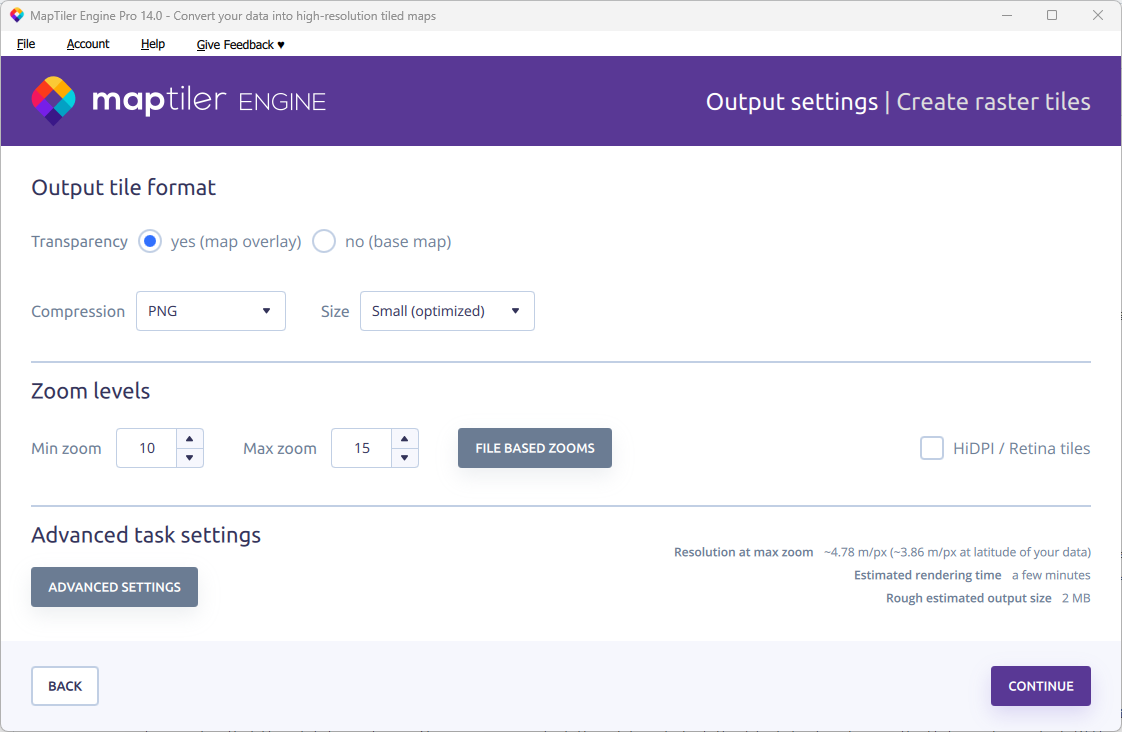Increase Max zoom with up arrow
The width and height of the screenshot is (1122, 732).
pos(404,438)
